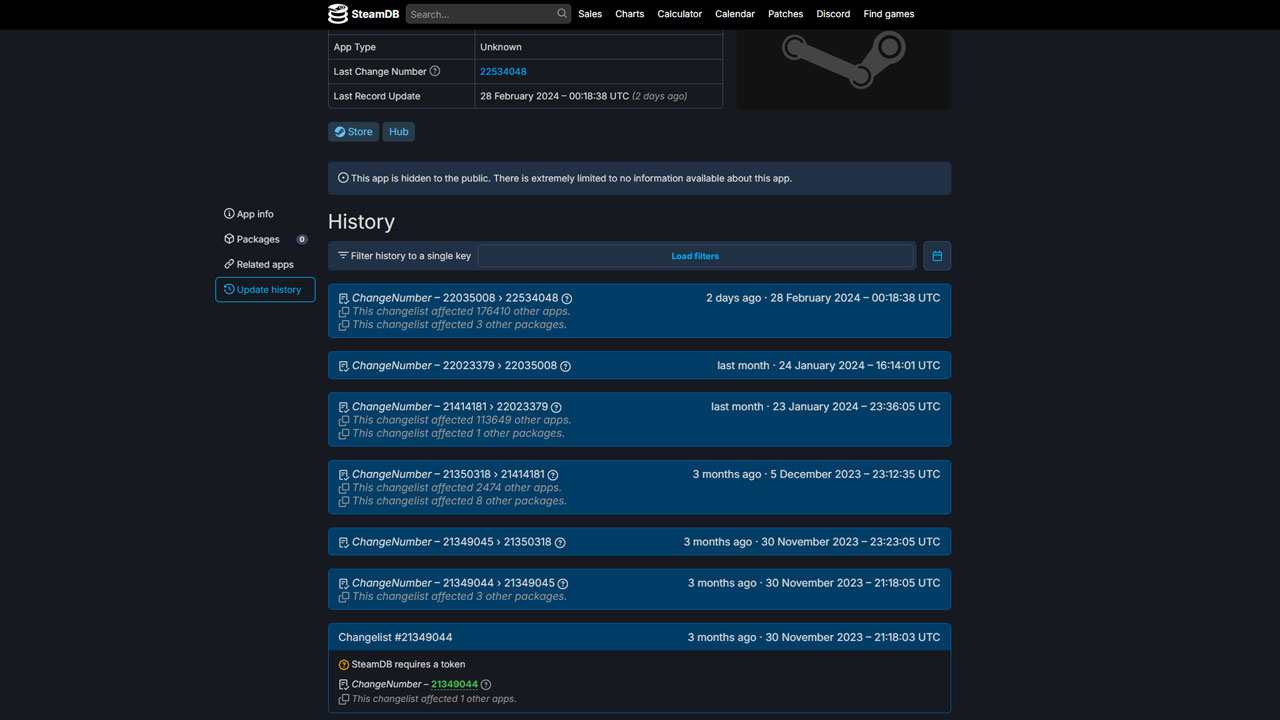
Task: Click copy icon beside 'affected 176410 other apps'
Action: click(344, 312)
